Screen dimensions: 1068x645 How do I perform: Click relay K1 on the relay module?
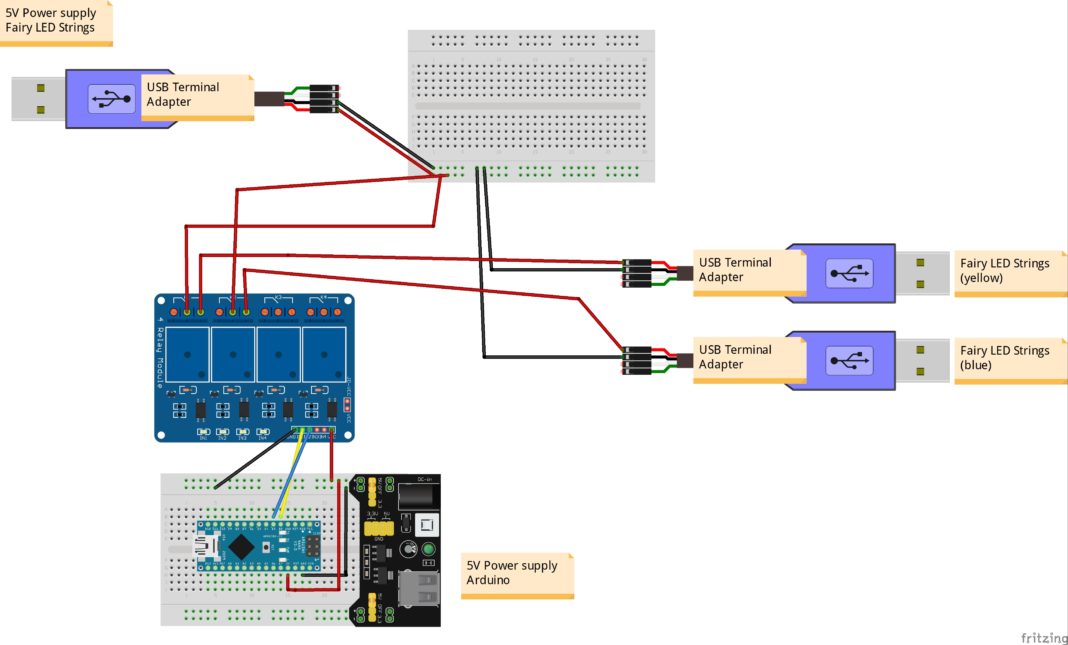187,354
